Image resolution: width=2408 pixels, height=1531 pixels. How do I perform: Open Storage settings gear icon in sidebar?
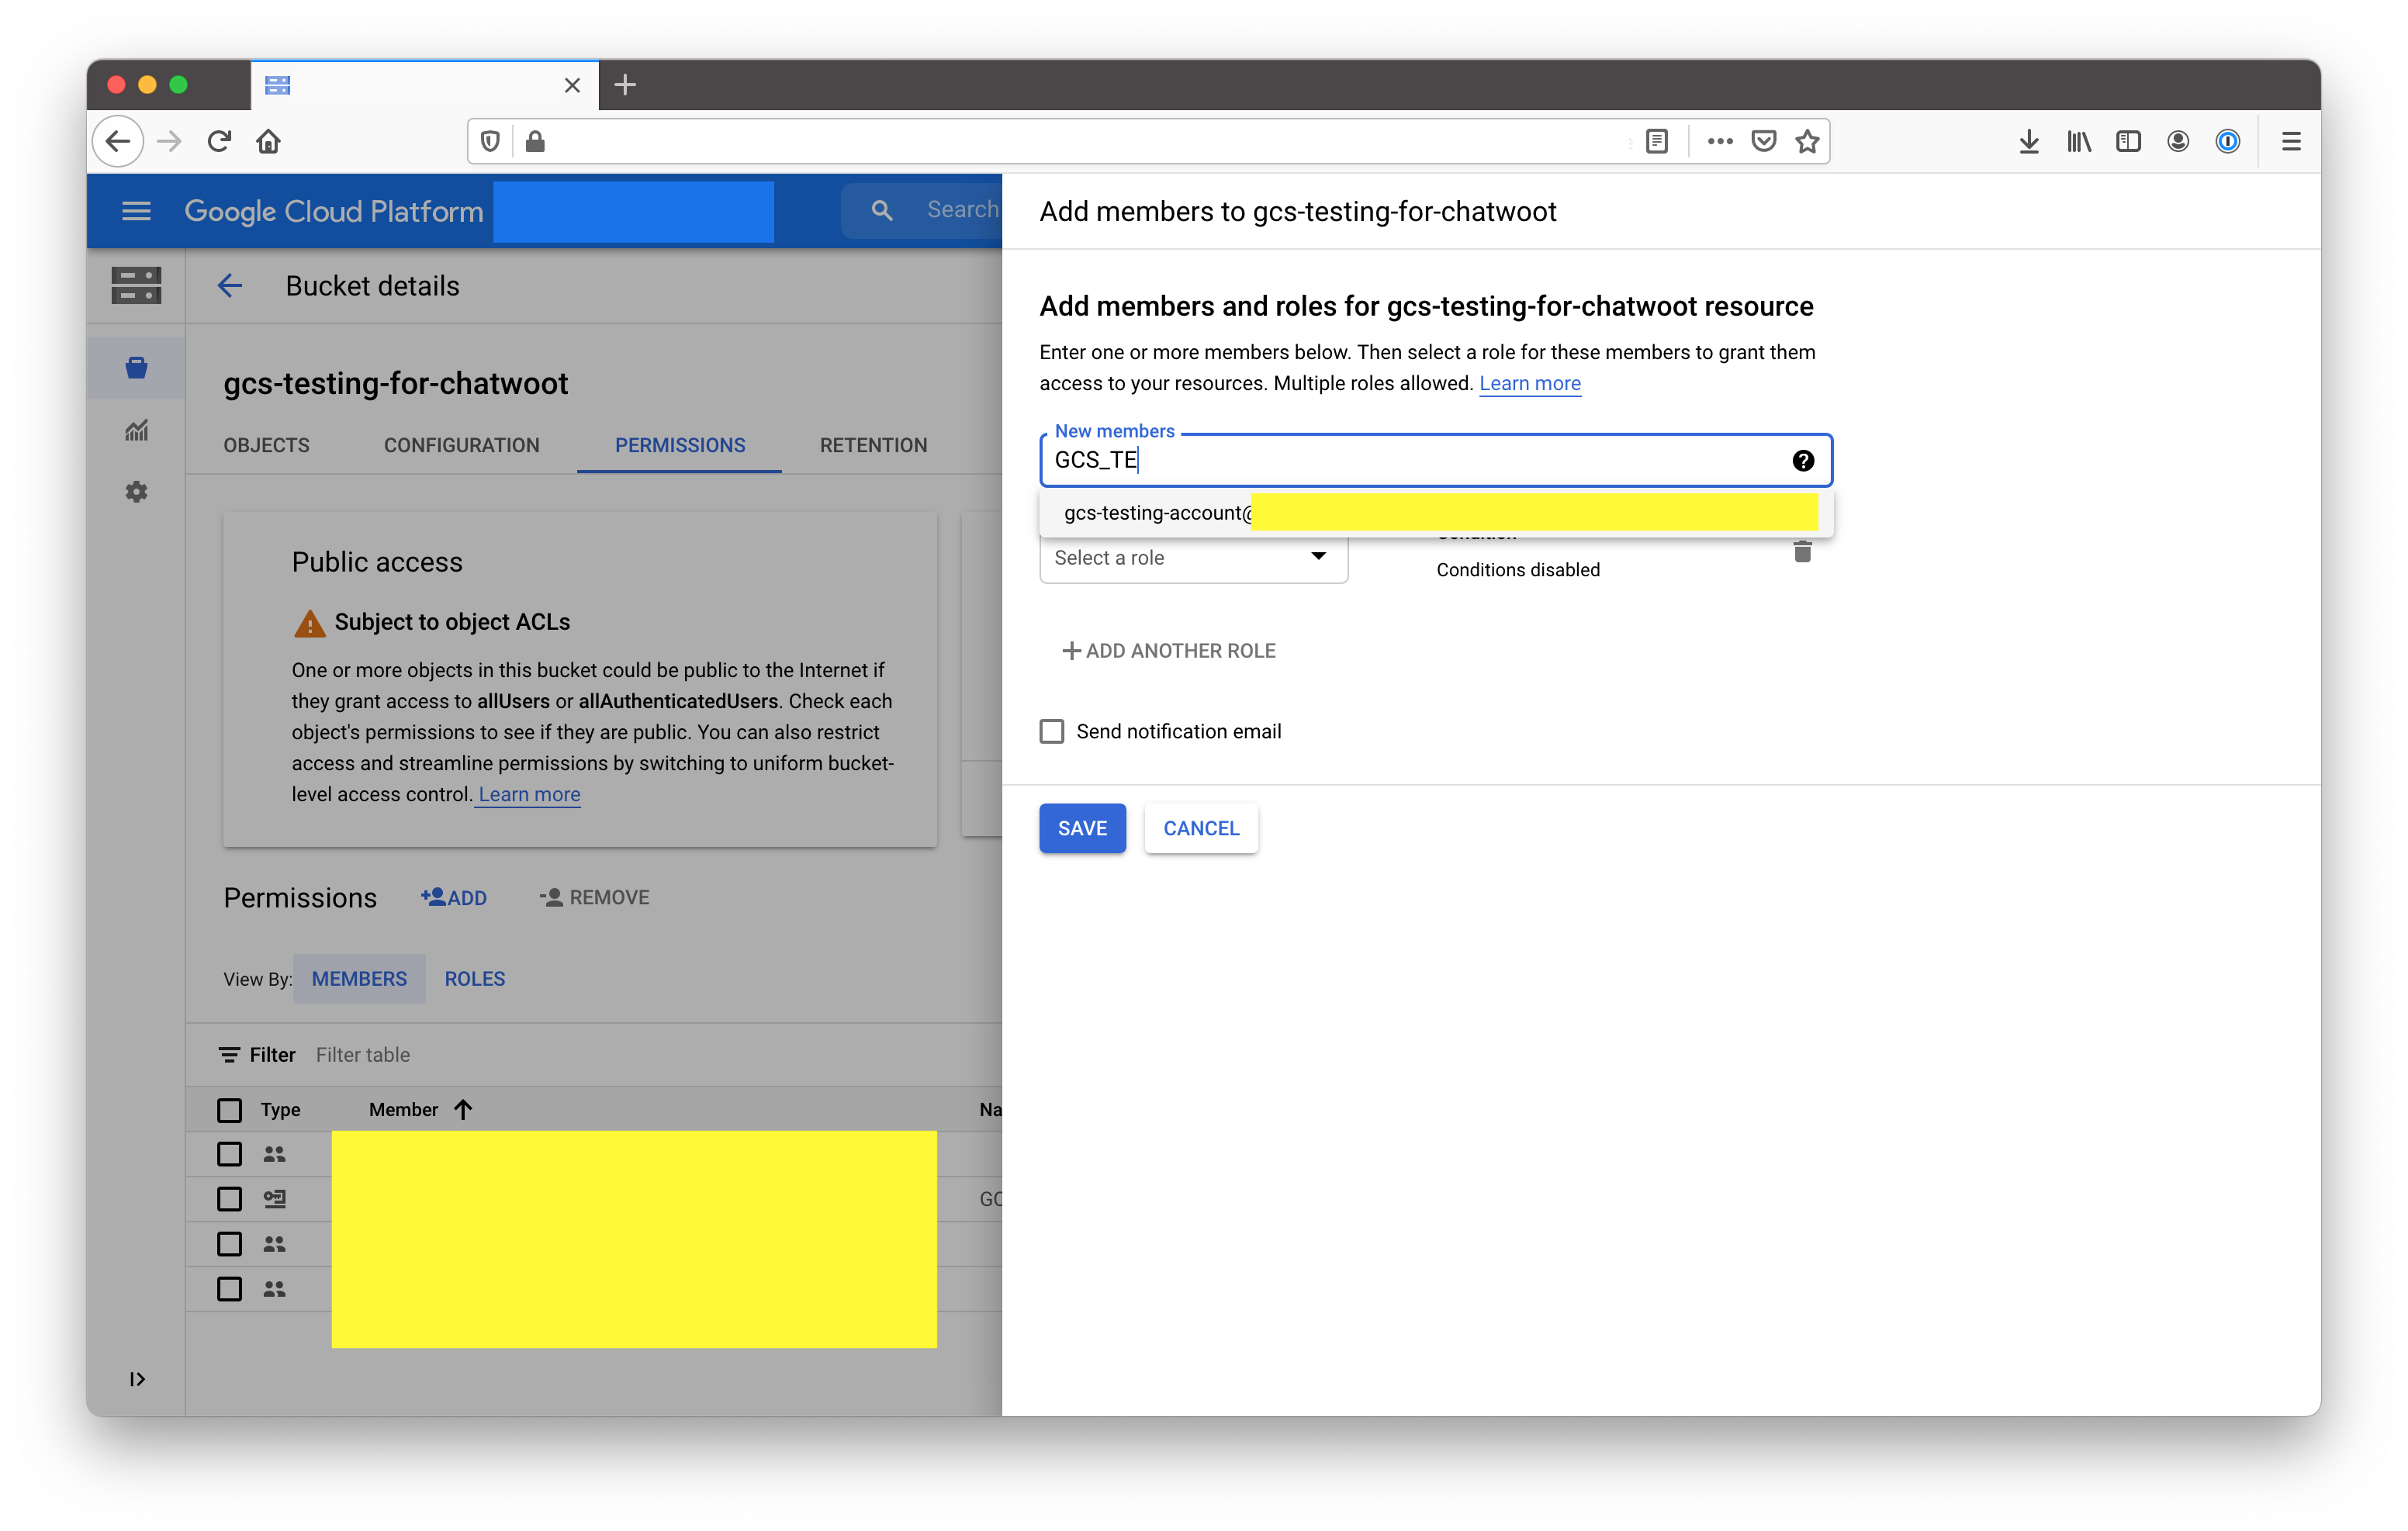coord(136,492)
